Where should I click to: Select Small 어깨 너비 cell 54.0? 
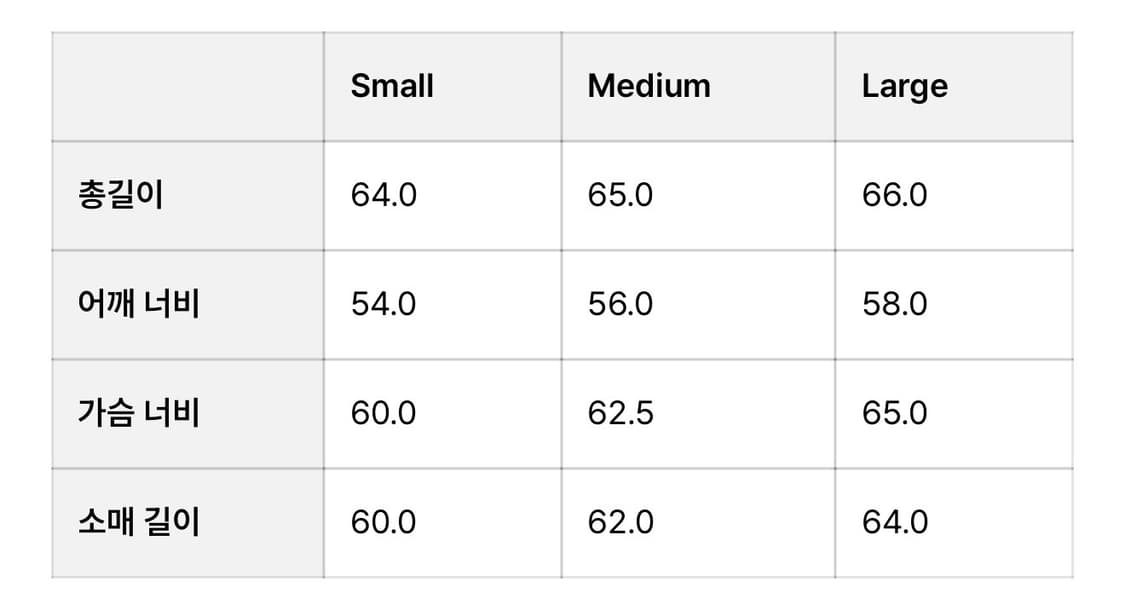[383, 304]
